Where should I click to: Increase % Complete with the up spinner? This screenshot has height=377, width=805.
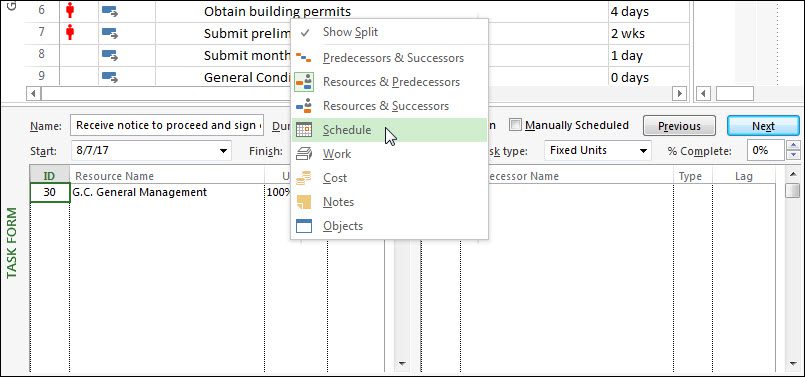[794, 145]
